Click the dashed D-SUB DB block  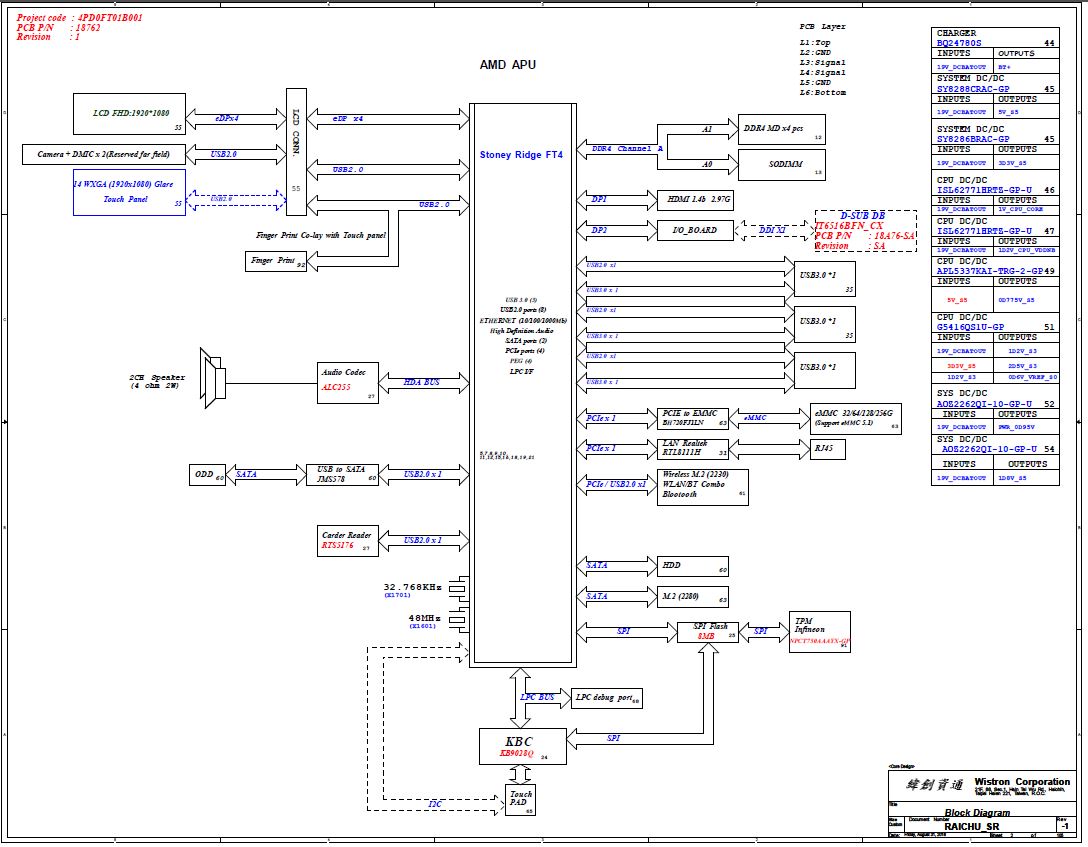[x=865, y=231]
